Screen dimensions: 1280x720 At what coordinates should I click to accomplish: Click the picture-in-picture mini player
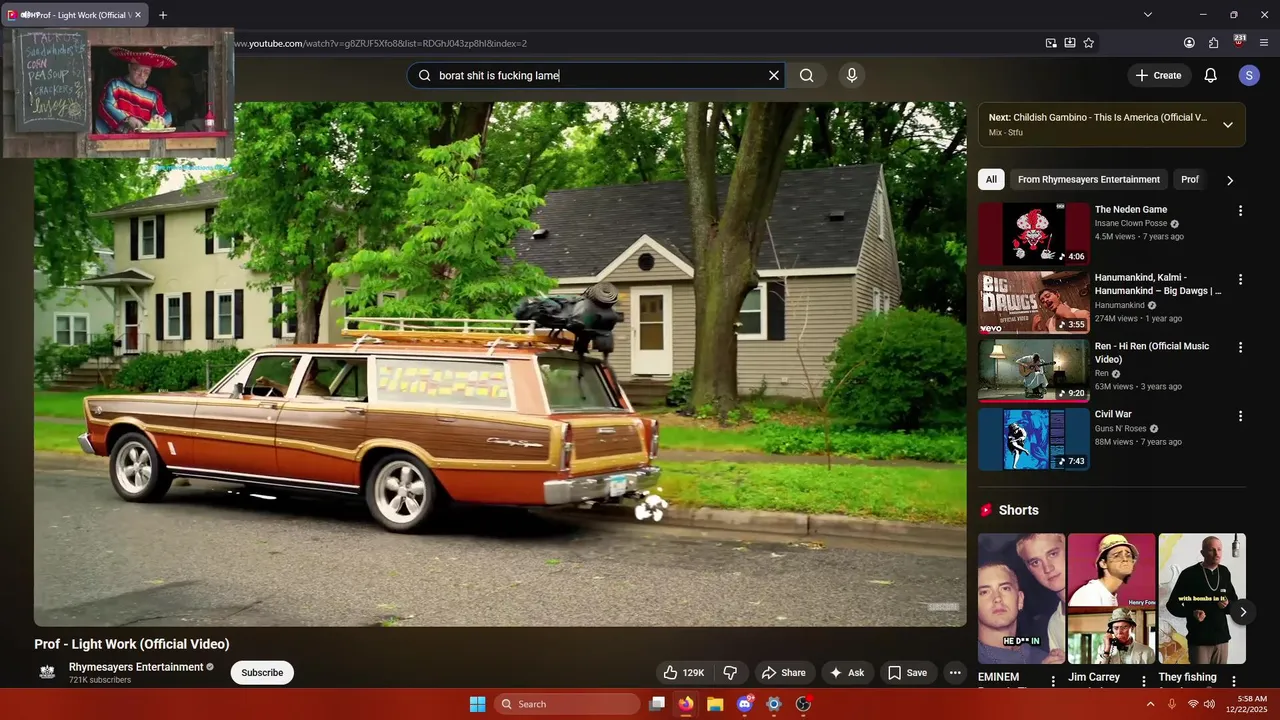pos(118,93)
